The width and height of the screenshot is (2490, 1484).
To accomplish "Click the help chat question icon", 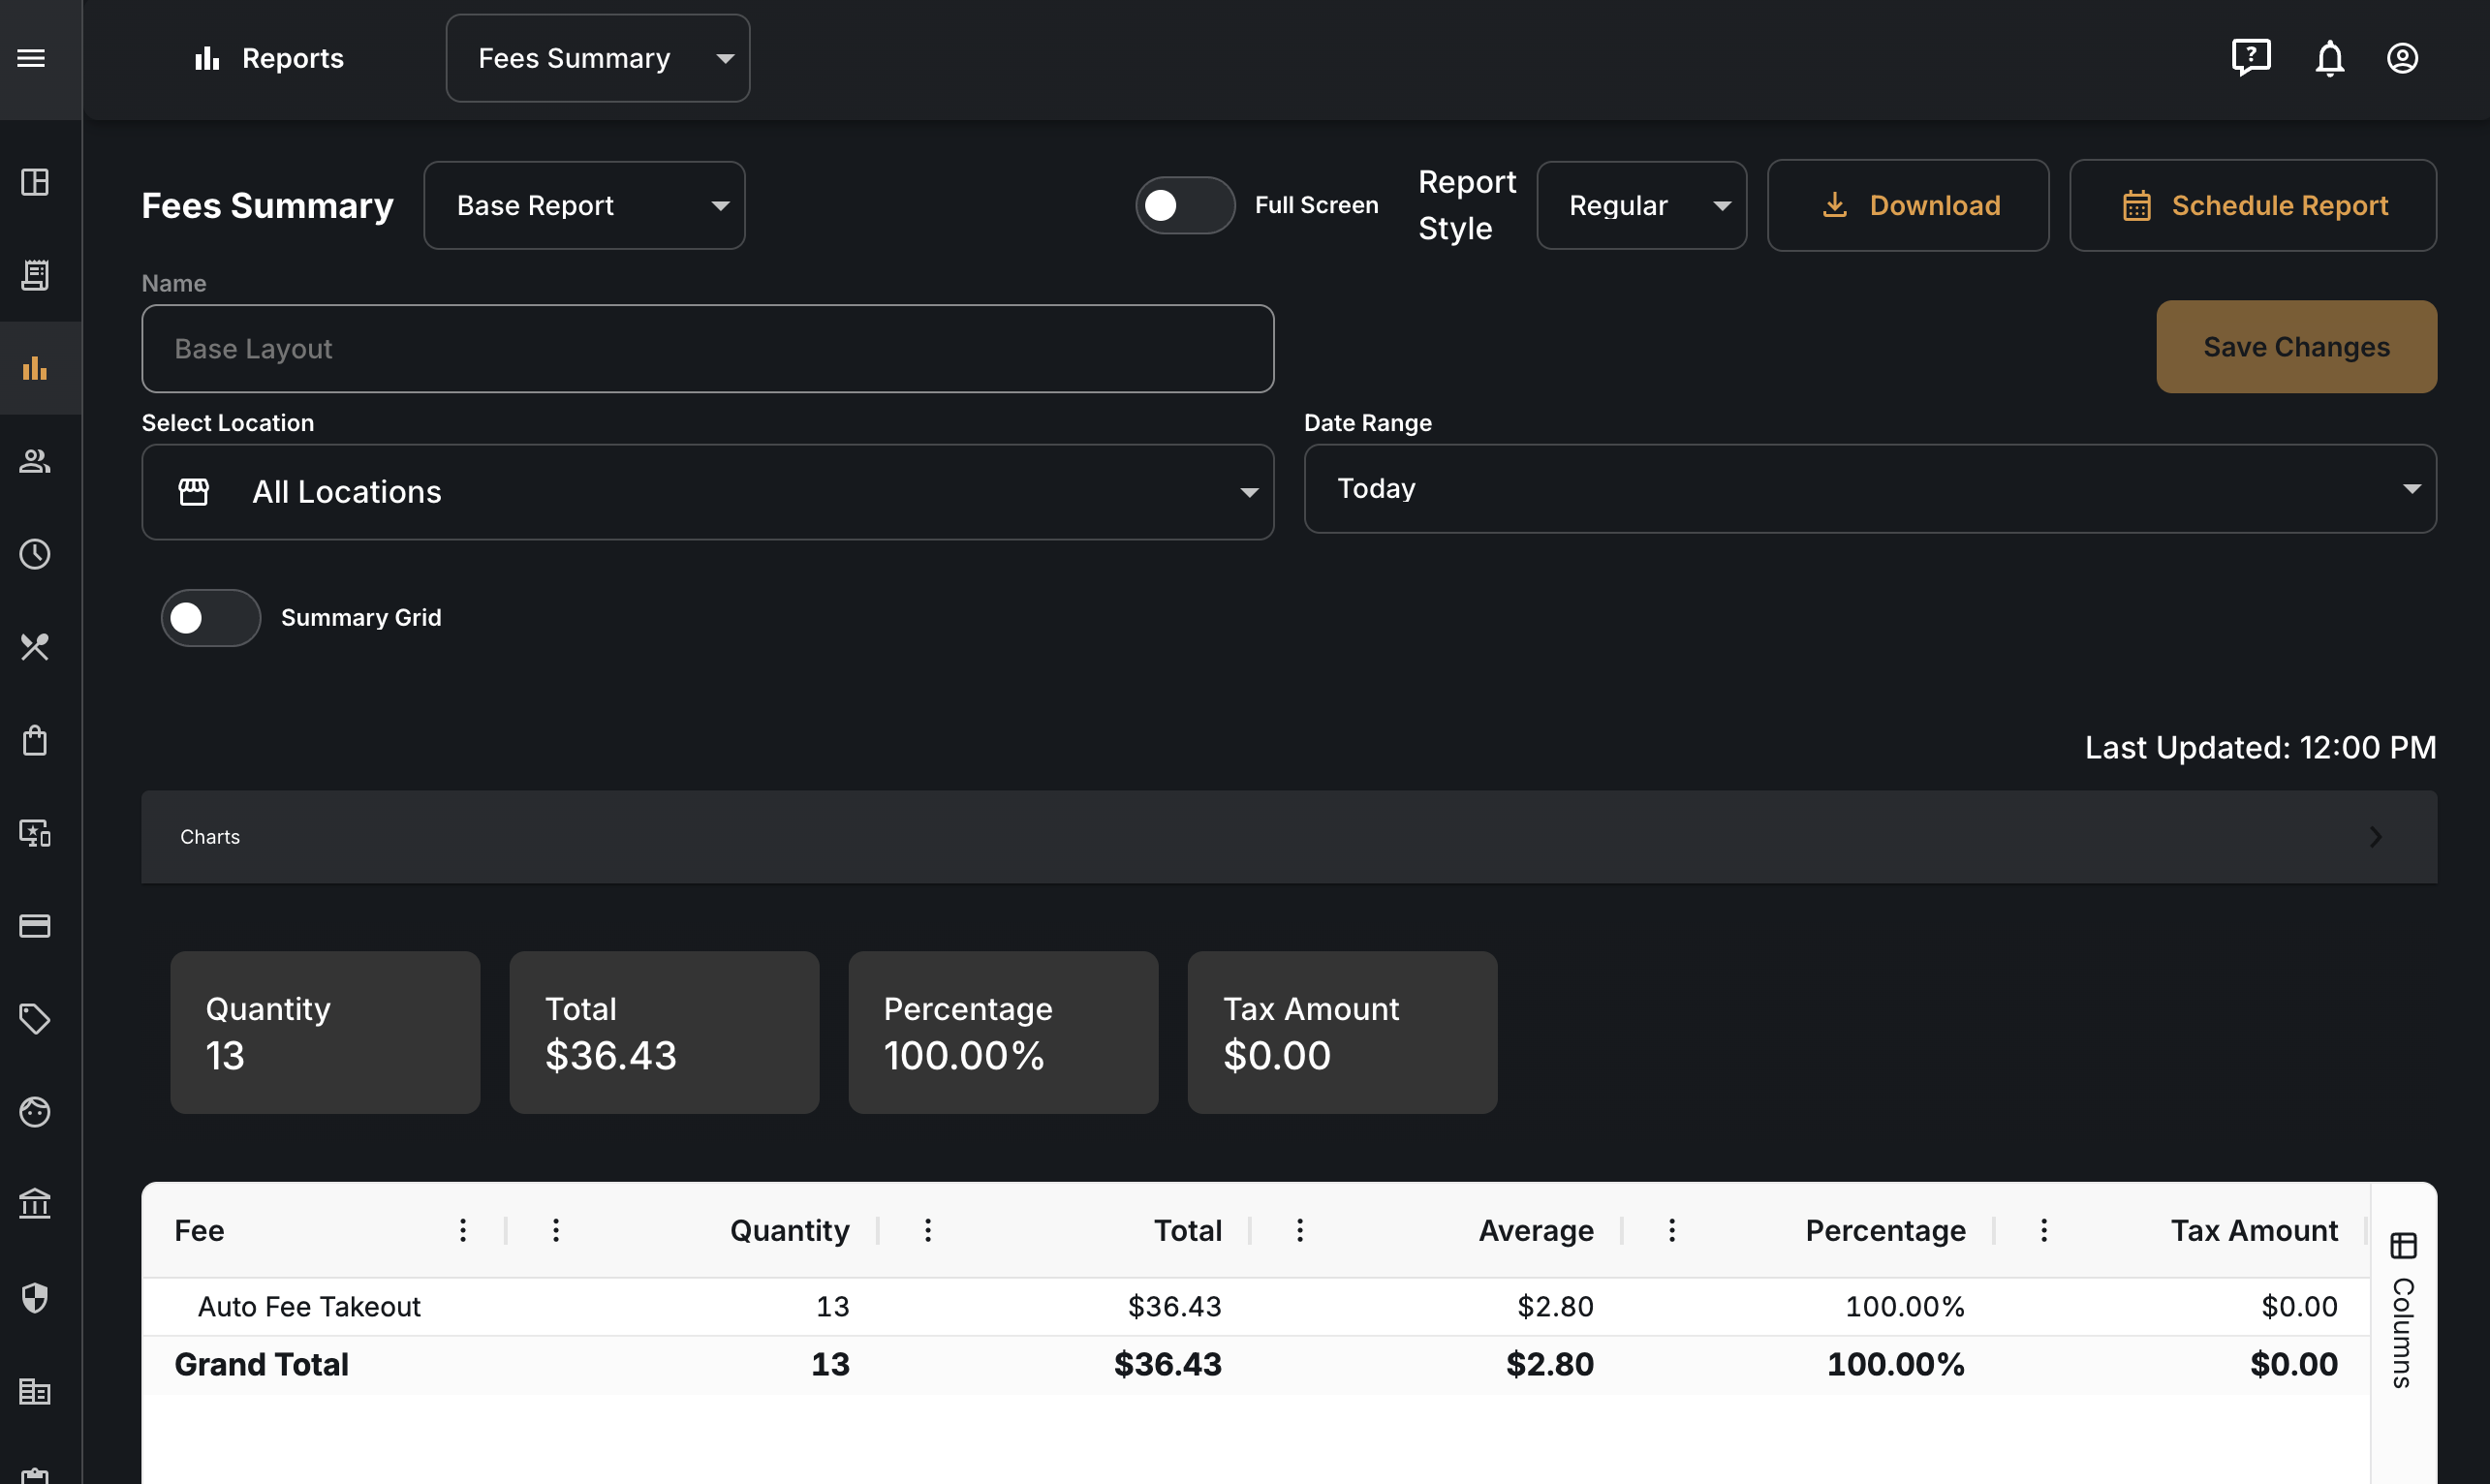I will point(2251,57).
